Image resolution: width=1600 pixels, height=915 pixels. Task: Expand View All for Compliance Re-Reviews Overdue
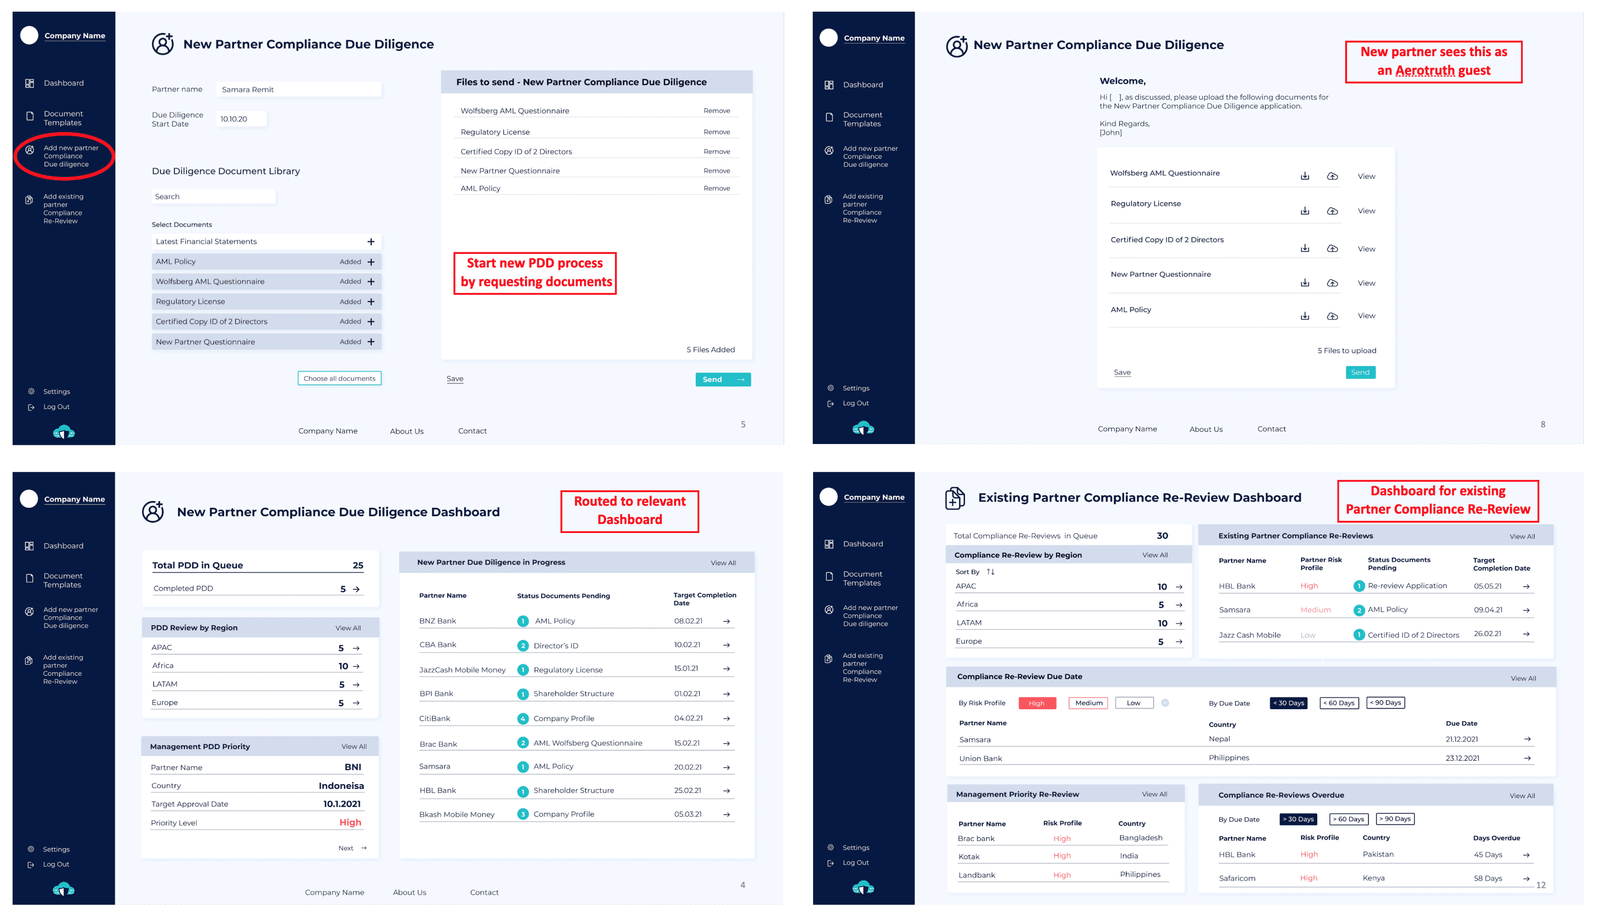[1521, 796]
